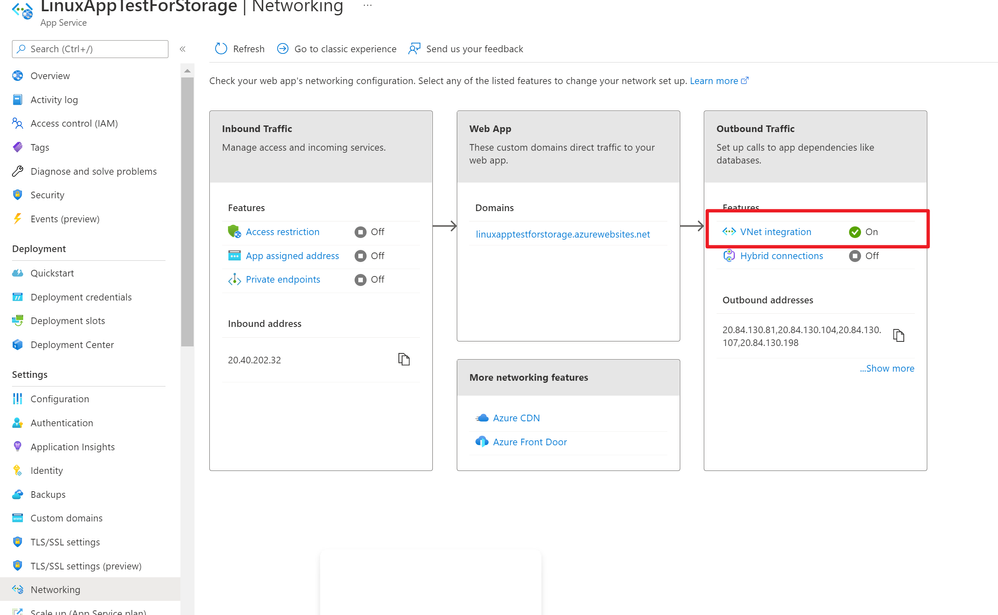Click VNet integration On status indicator

pyautogui.click(x=855, y=232)
